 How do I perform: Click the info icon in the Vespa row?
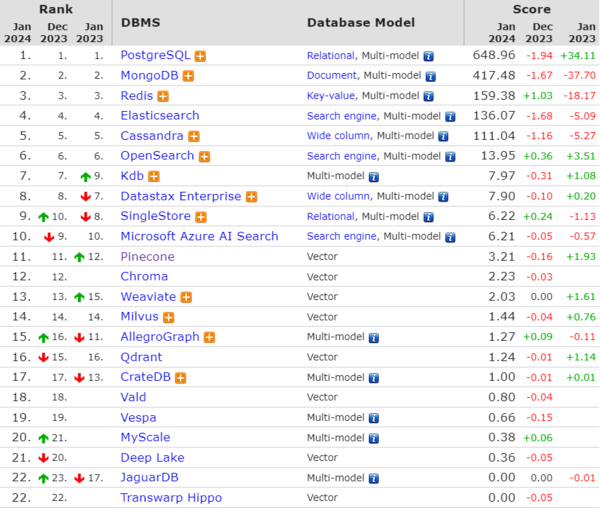click(374, 418)
